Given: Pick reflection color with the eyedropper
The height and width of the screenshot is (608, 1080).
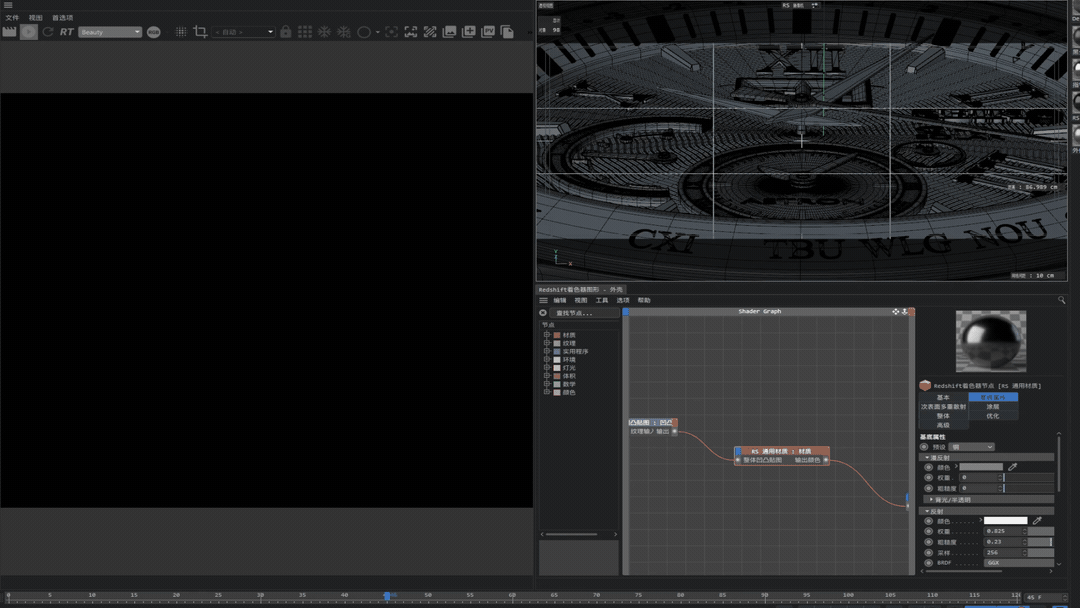Looking at the screenshot, I should point(1037,521).
